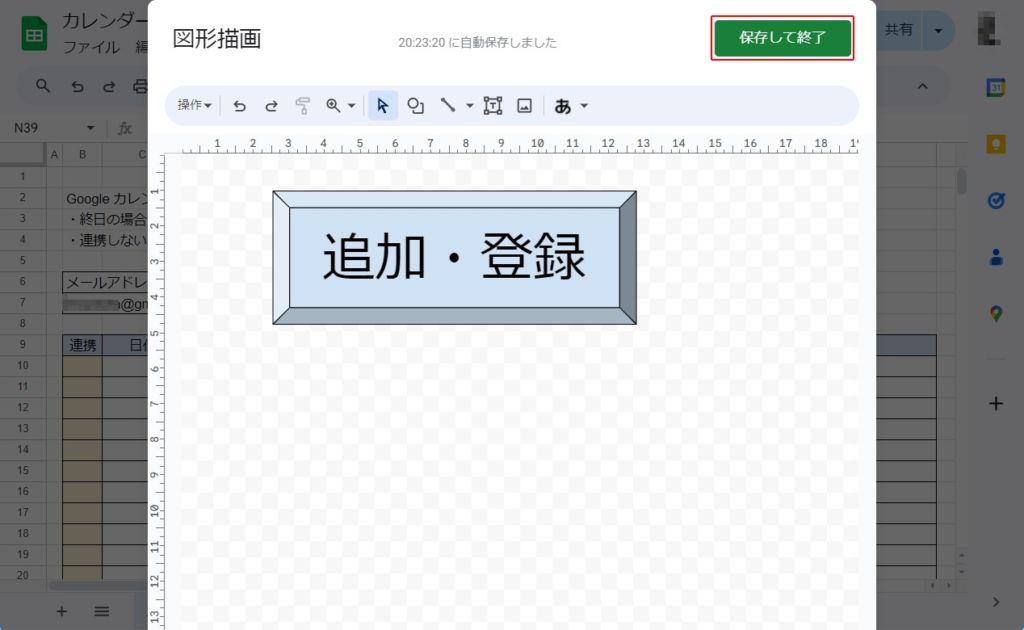The height and width of the screenshot is (630, 1024).
Task: Click the 共有 share button
Action: click(898, 30)
